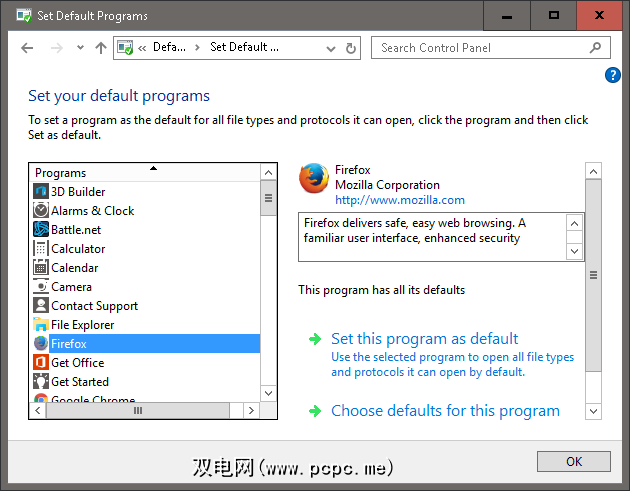Click the OK button
This screenshot has width=630, height=491.
574,461
